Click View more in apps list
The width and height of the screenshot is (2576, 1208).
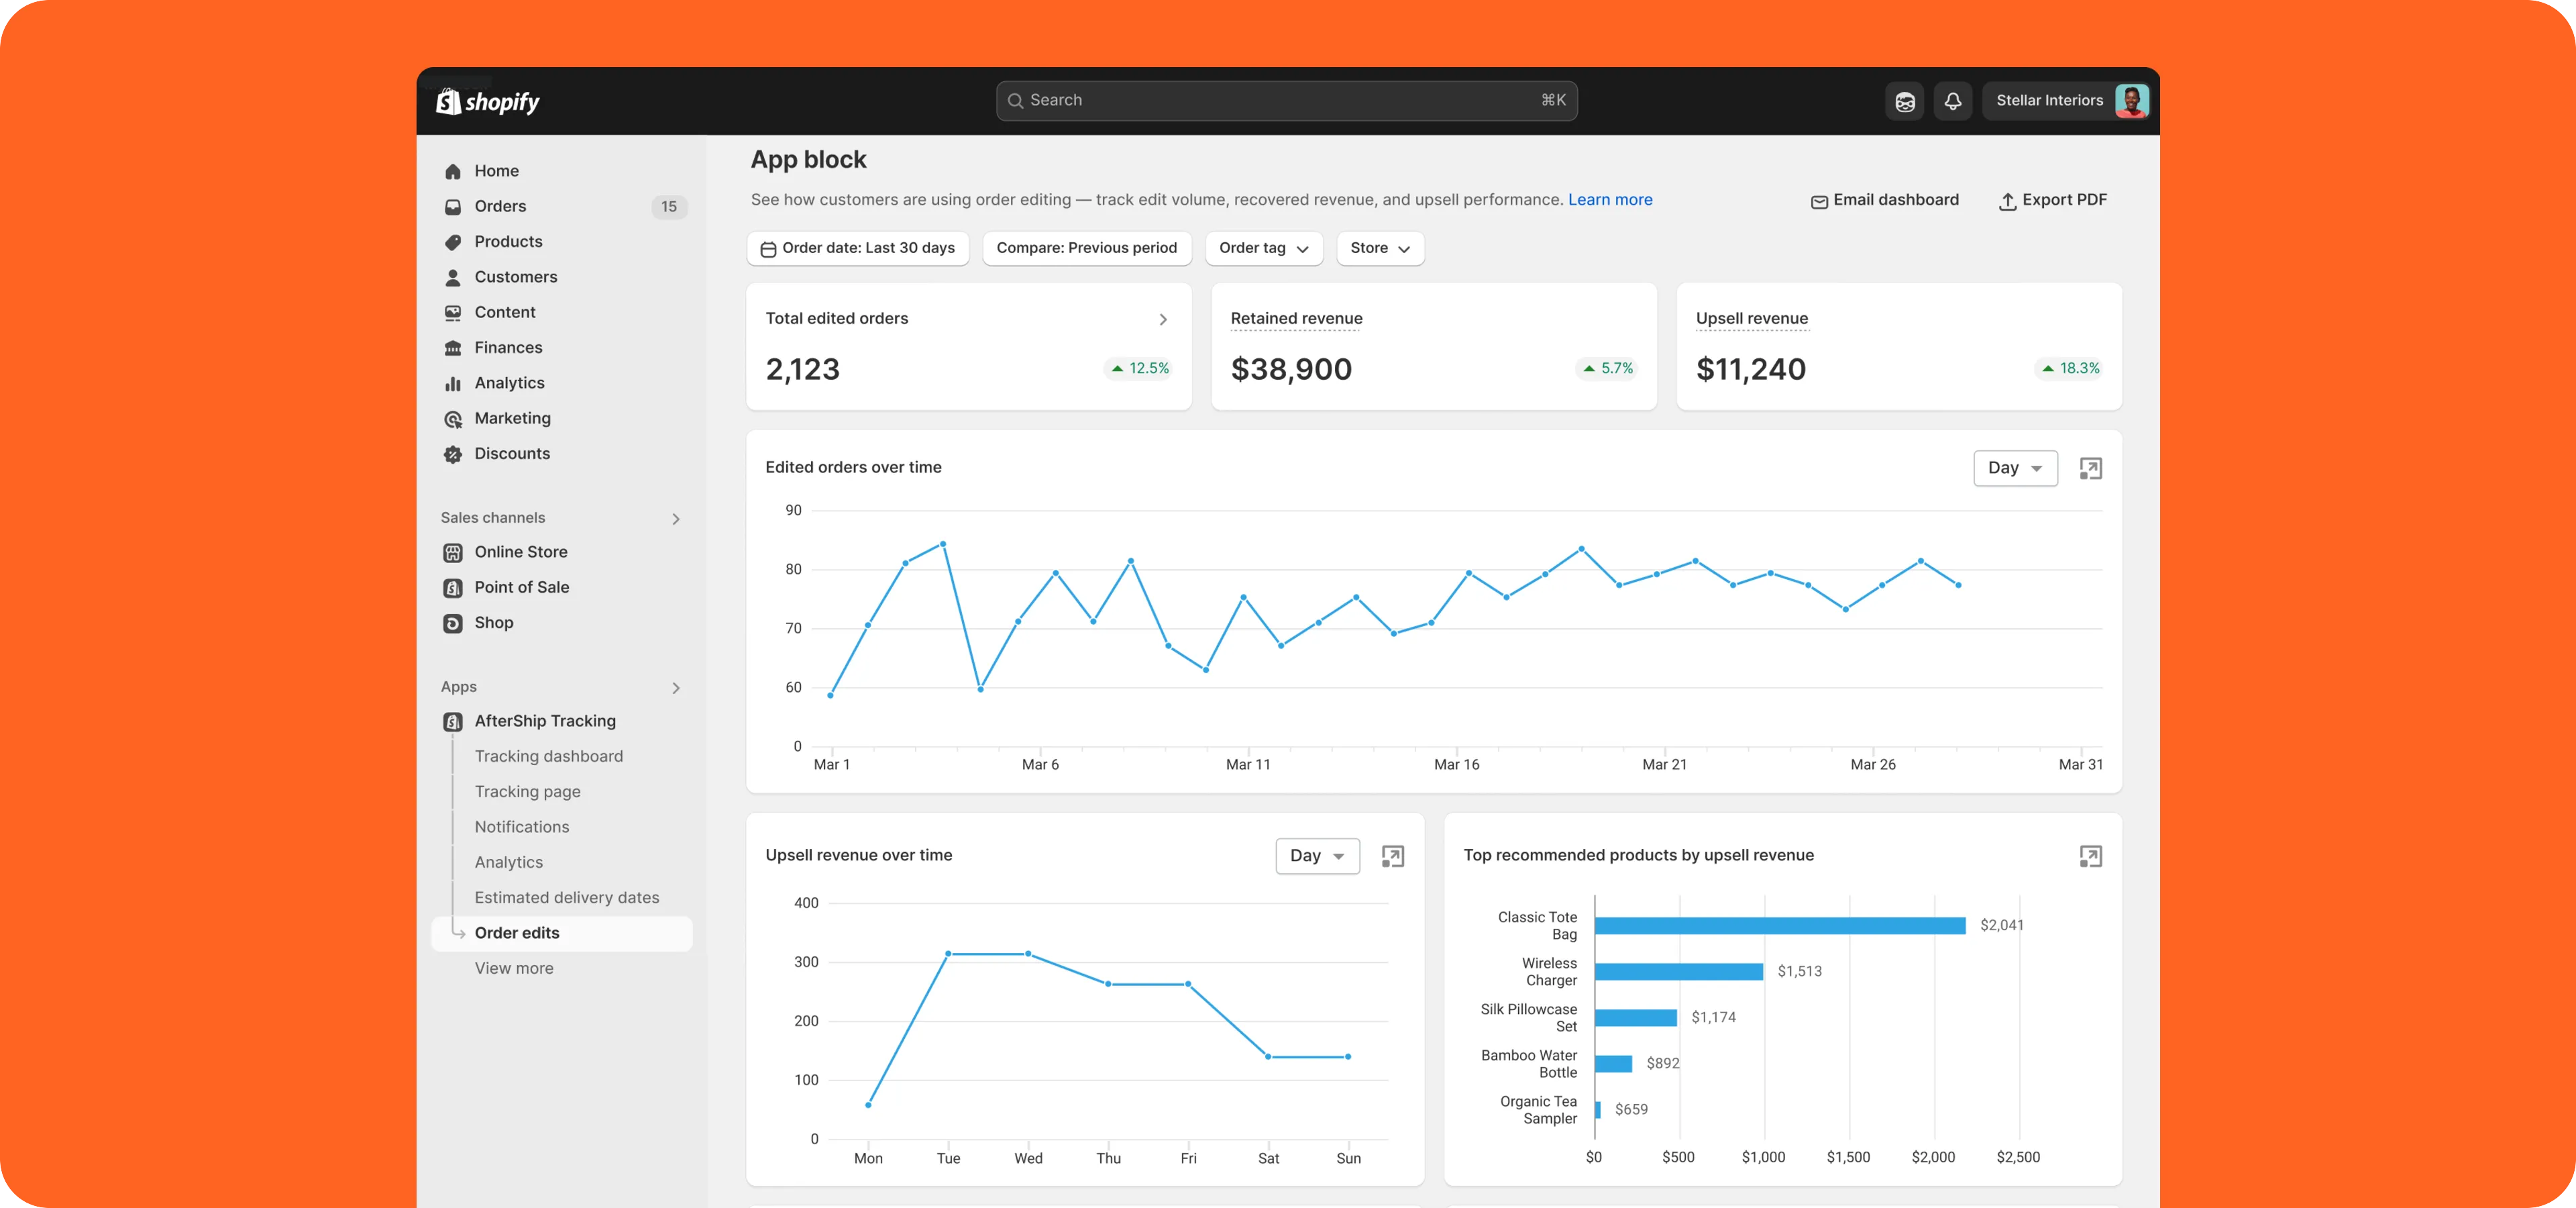click(513, 969)
